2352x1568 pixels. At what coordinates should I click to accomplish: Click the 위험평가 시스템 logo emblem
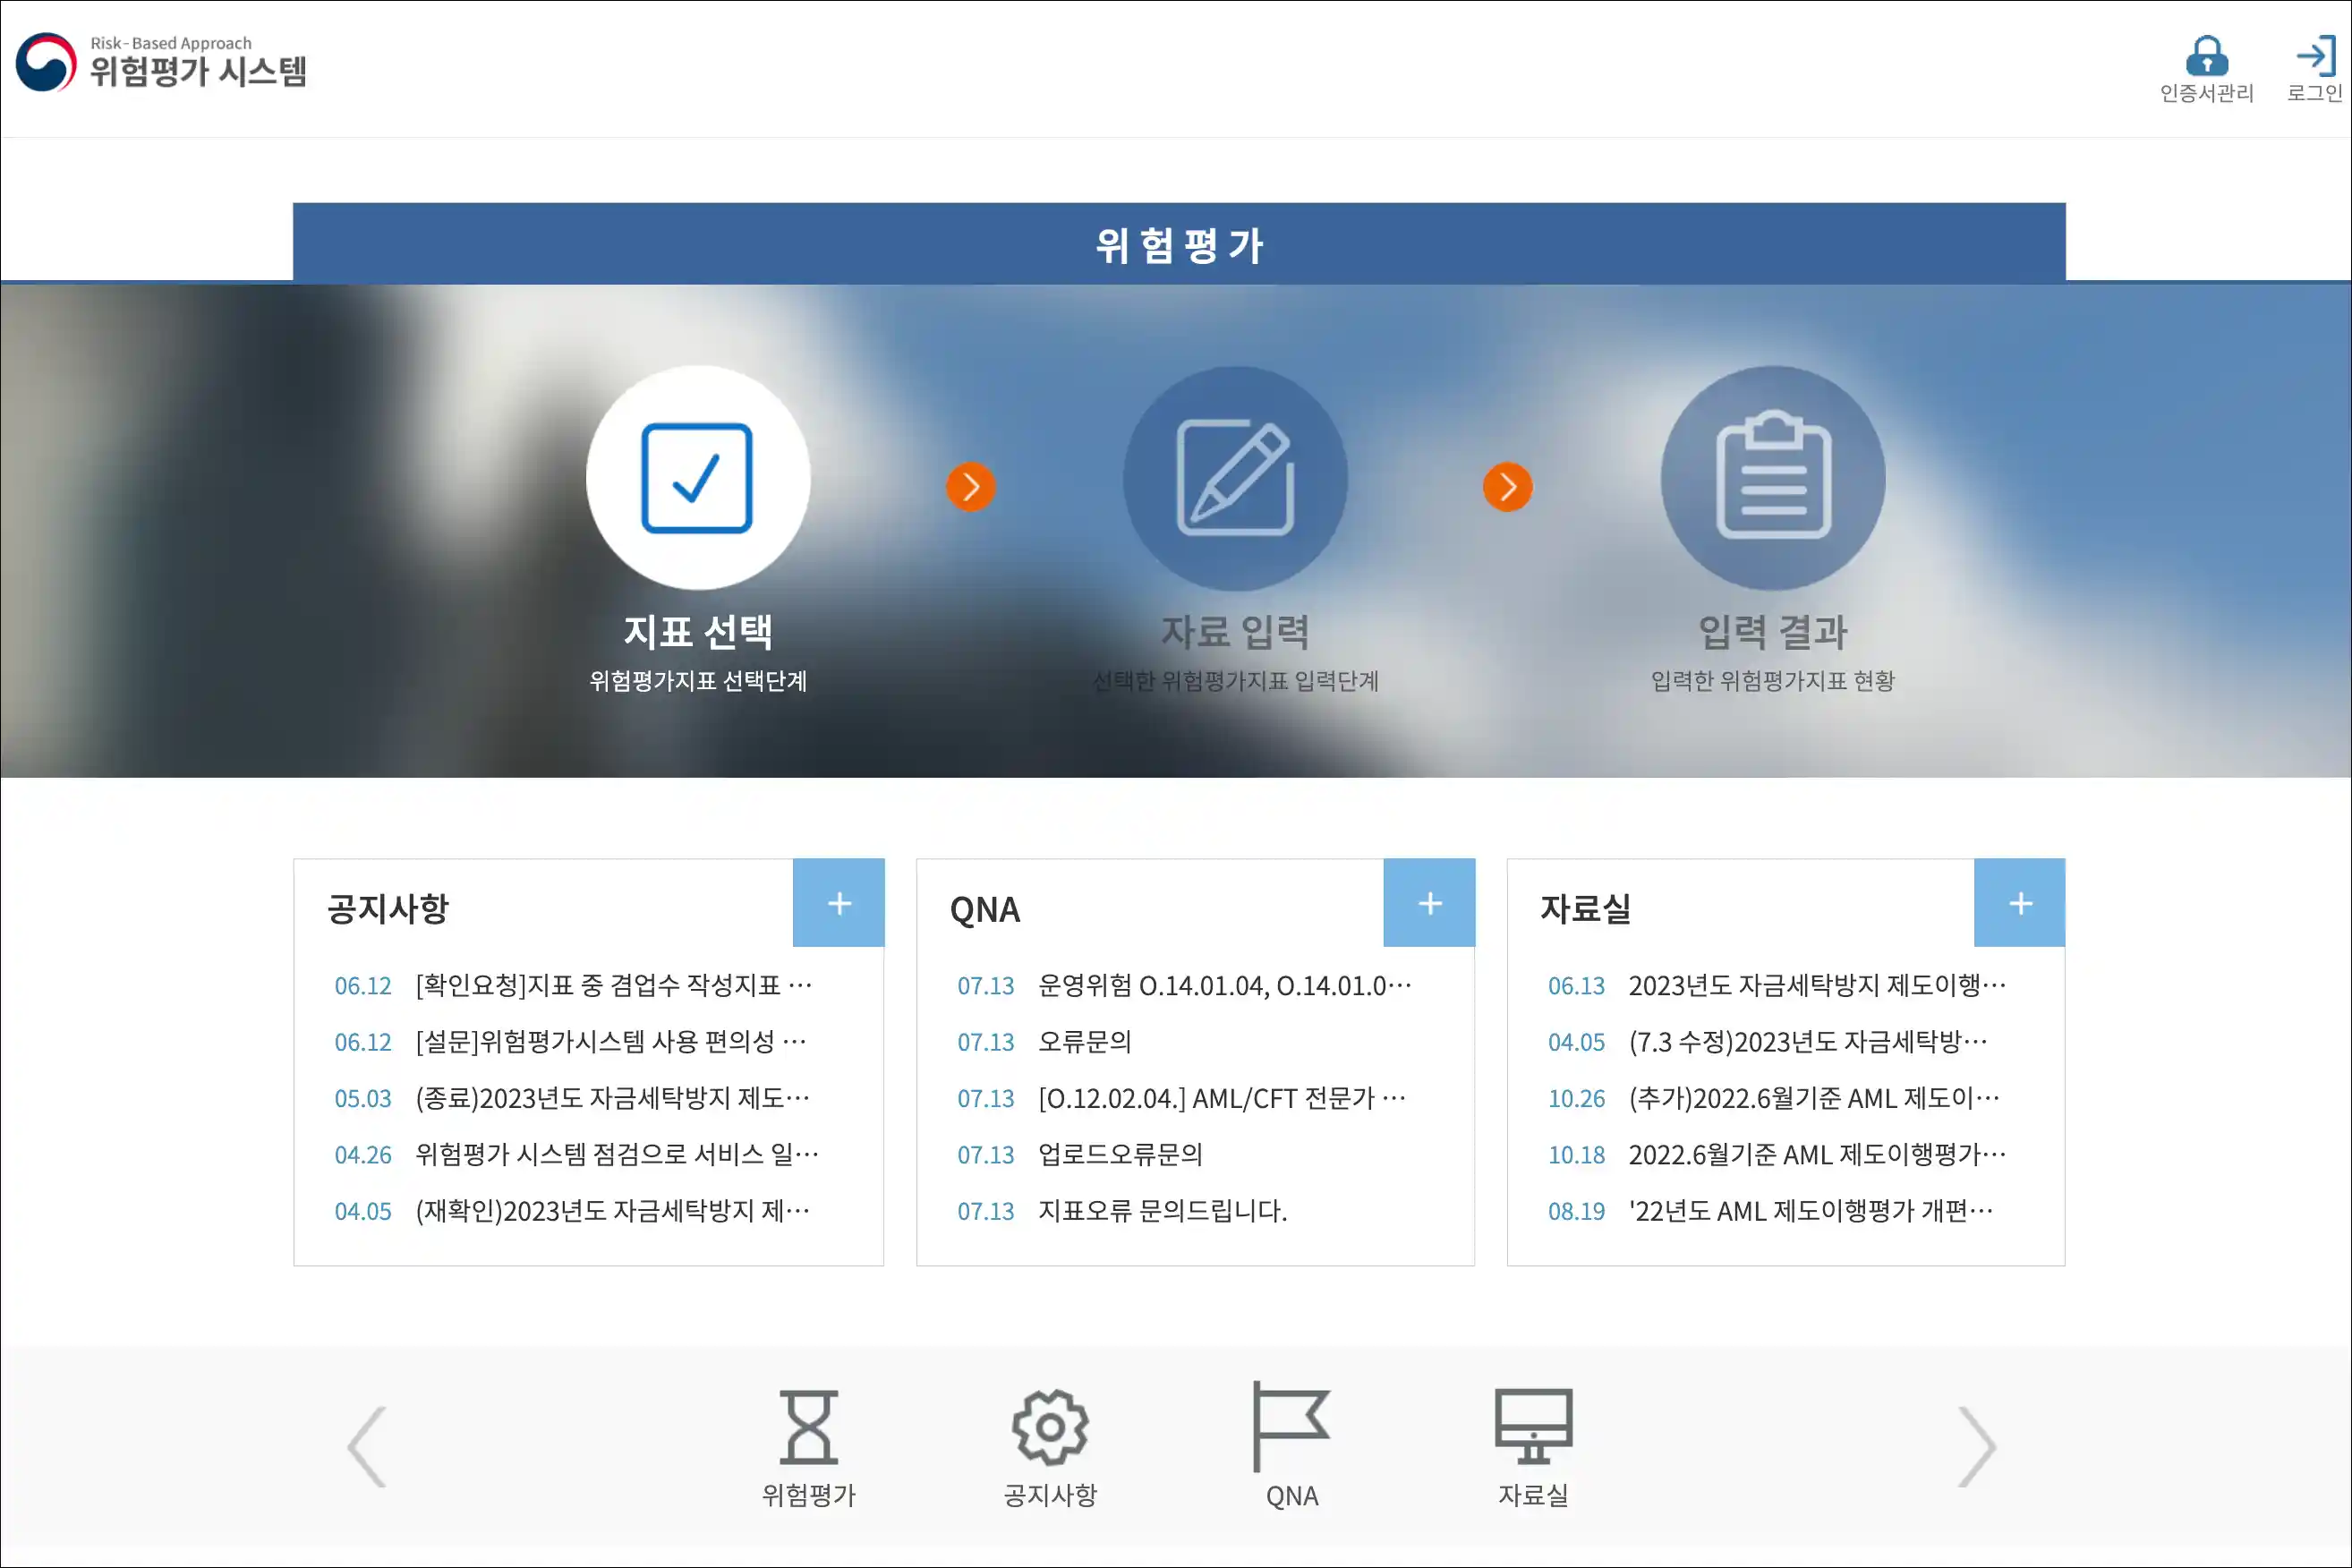coord(46,62)
